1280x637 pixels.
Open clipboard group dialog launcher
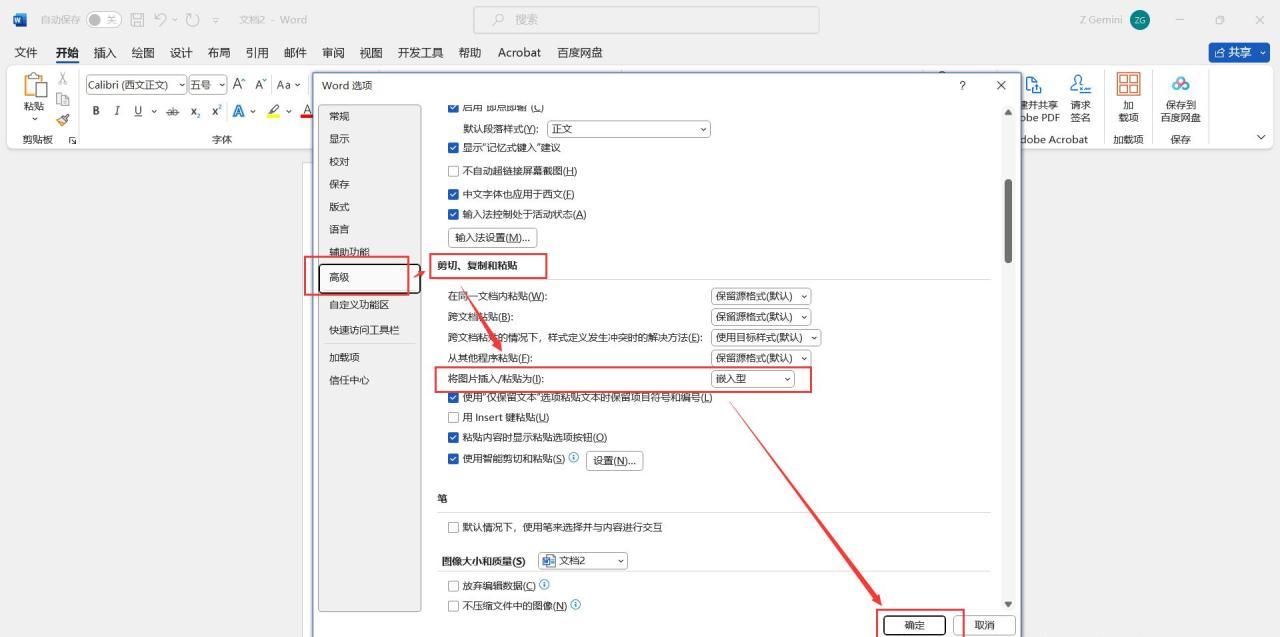coord(72,140)
